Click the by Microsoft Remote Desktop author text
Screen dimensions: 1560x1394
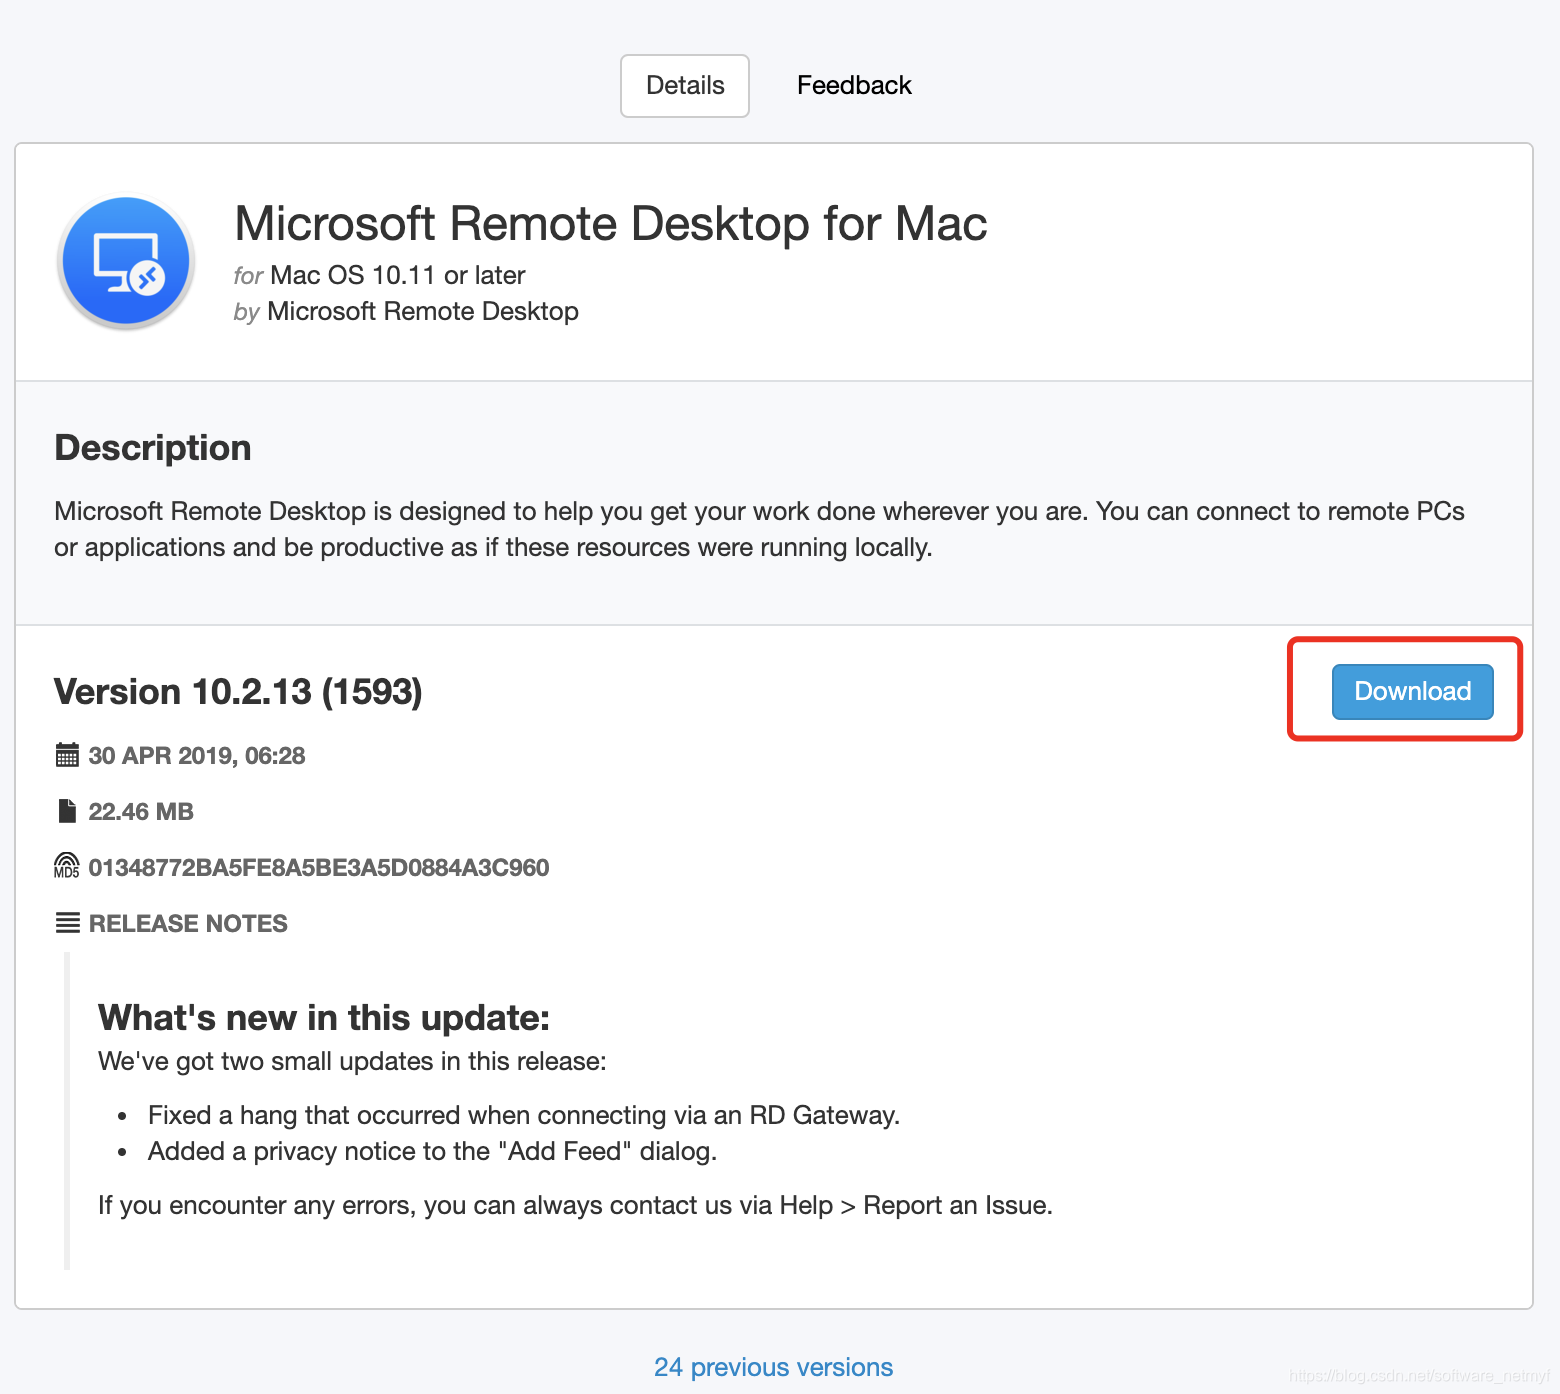pos(406,312)
